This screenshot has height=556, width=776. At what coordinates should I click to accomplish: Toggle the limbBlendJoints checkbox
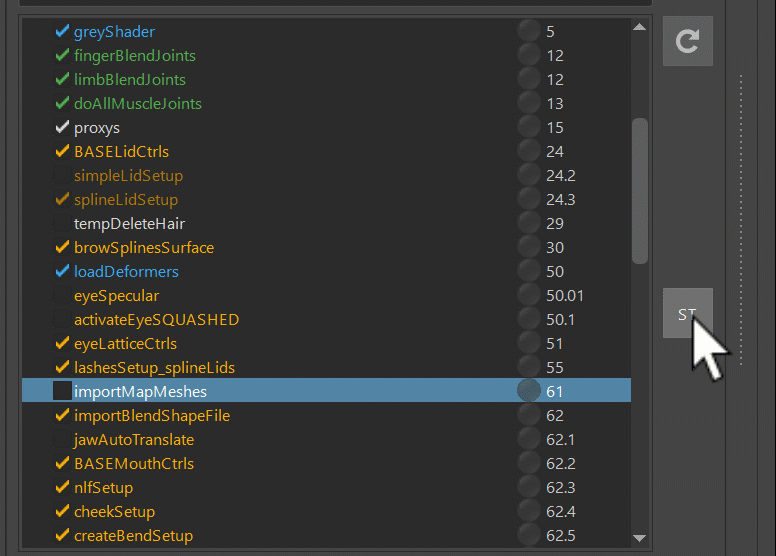62,80
